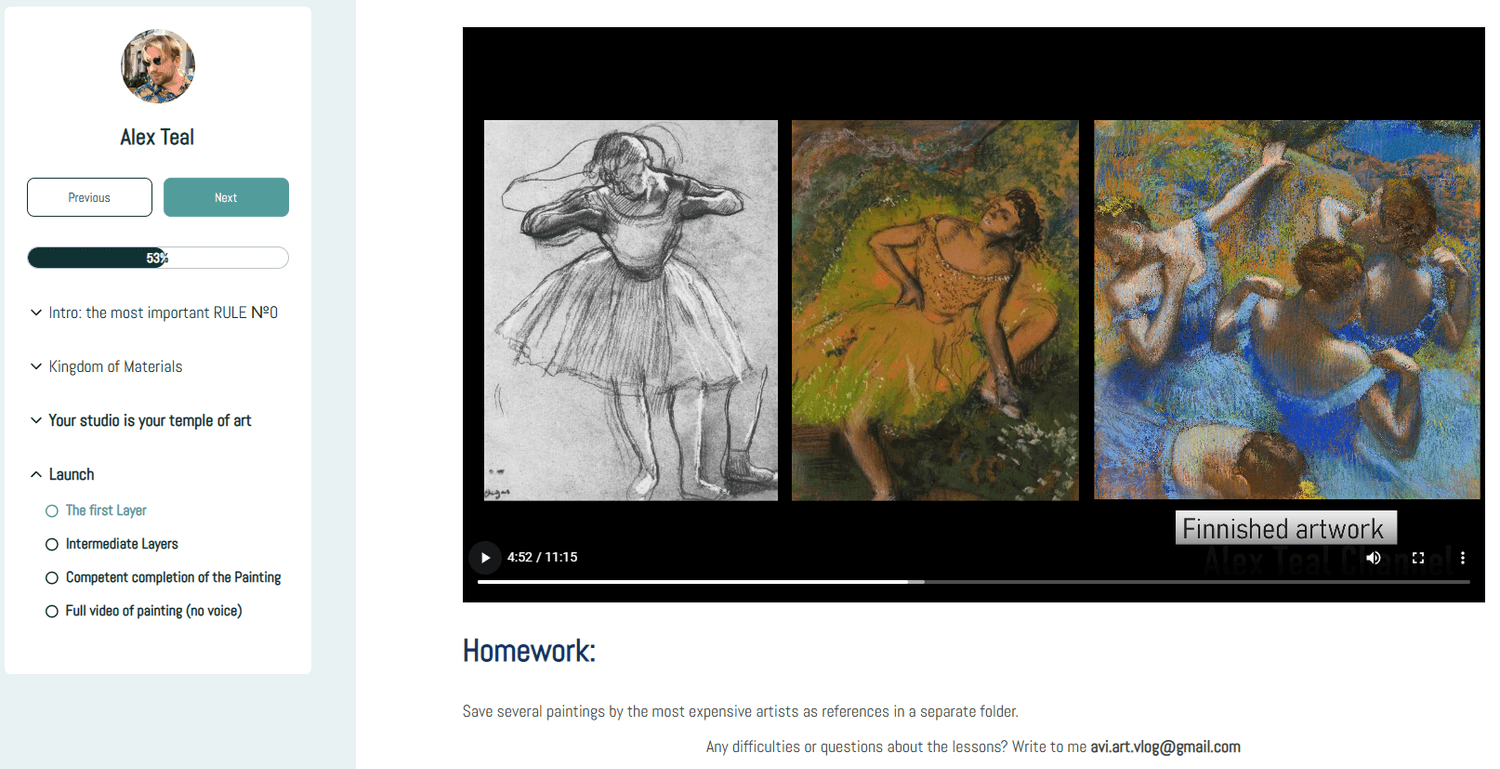Go to the Previous lesson
This screenshot has width=1500, height=769.
[89, 197]
